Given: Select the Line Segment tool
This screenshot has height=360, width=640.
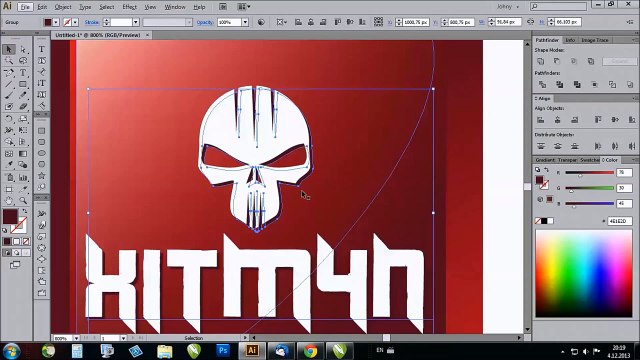Looking at the screenshot, I should tap(9, 84).
